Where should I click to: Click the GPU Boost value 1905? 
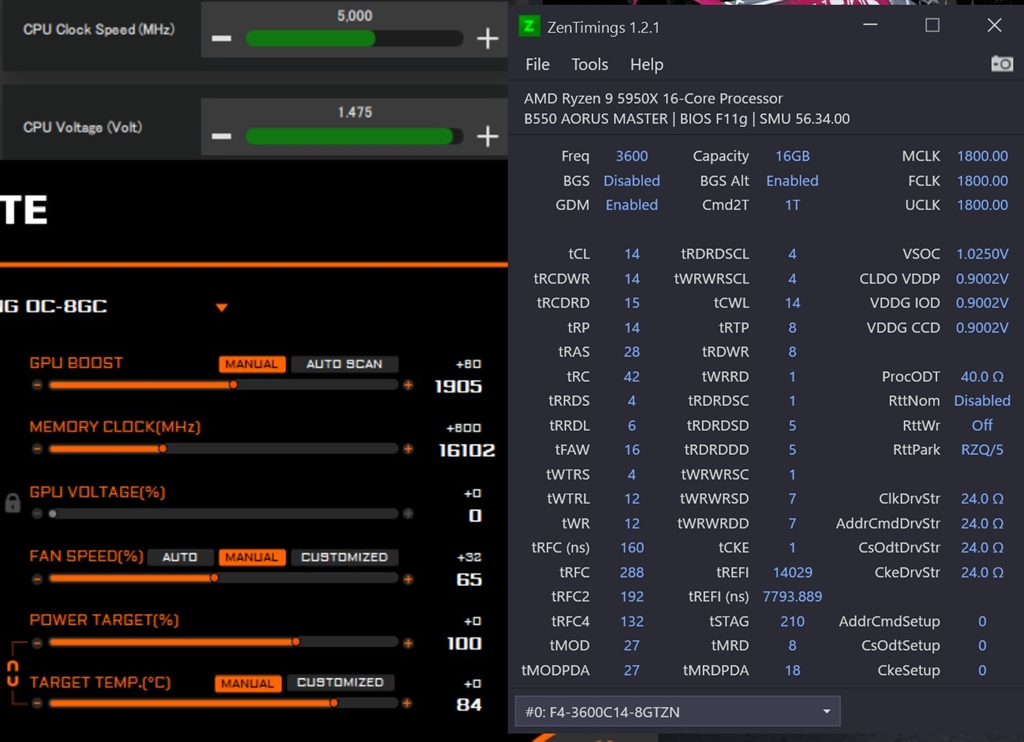[x=458, y=387]
